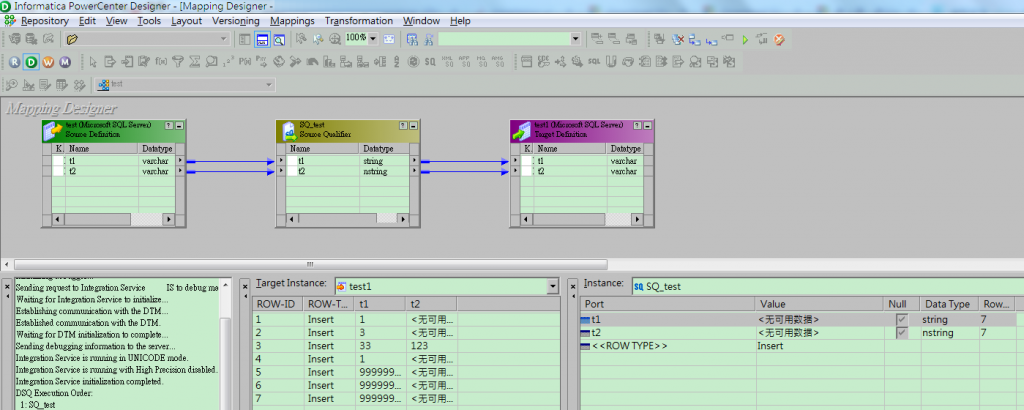
Task: Open the 'test' mapping dropdown
Action: (x=268, y=85)
